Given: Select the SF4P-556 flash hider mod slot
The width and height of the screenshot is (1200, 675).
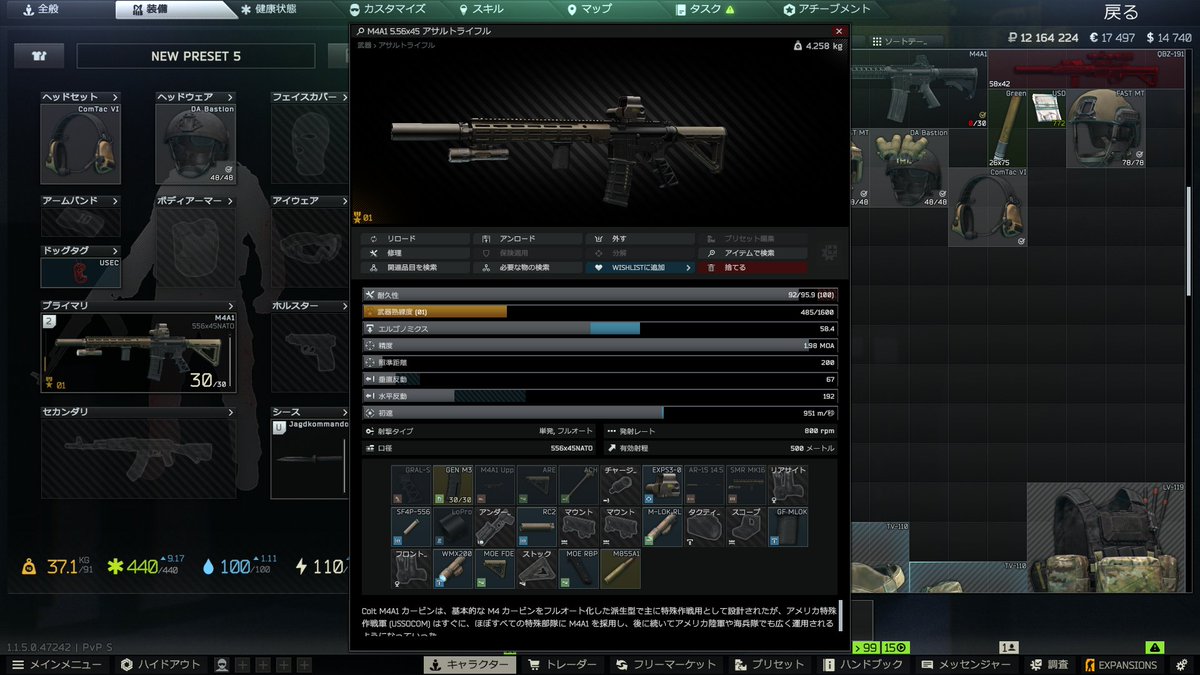Looking at the screenshot, I should click(x=411, y=526).
